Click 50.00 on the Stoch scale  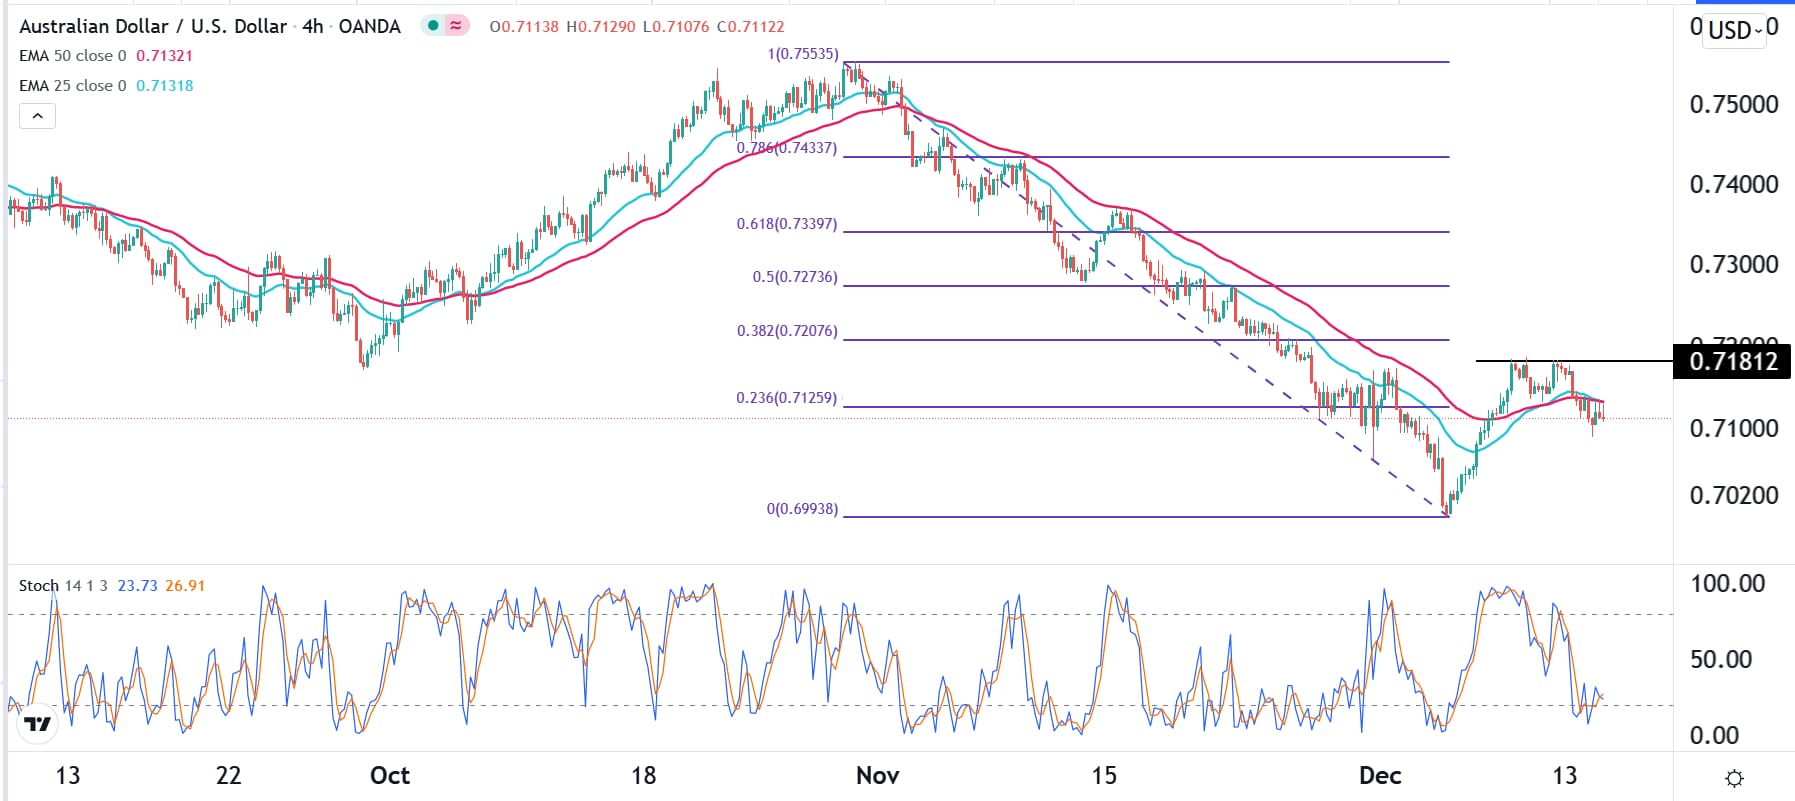click(1721, 659)
